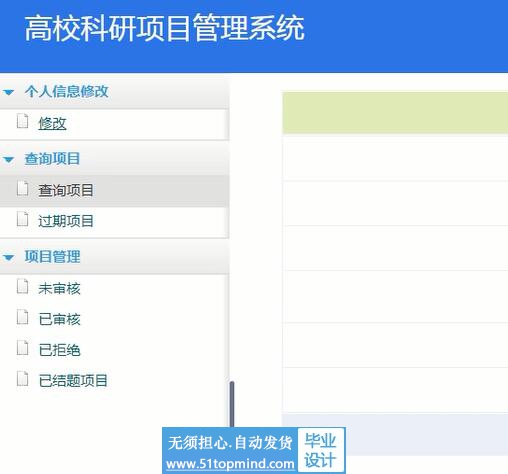Collapse the 个人信息修改 section arrow
Viewport: 508px width, 474px height.
pos(9,92)
